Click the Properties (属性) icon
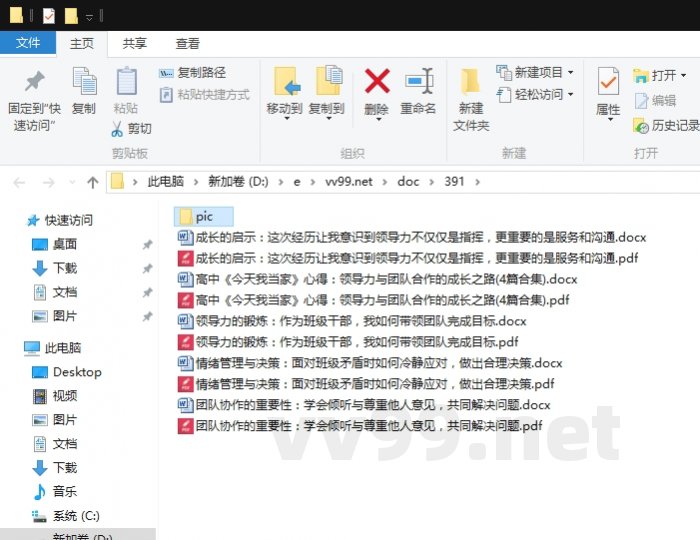This screenshot has width=700, height=540. (608, 81)
